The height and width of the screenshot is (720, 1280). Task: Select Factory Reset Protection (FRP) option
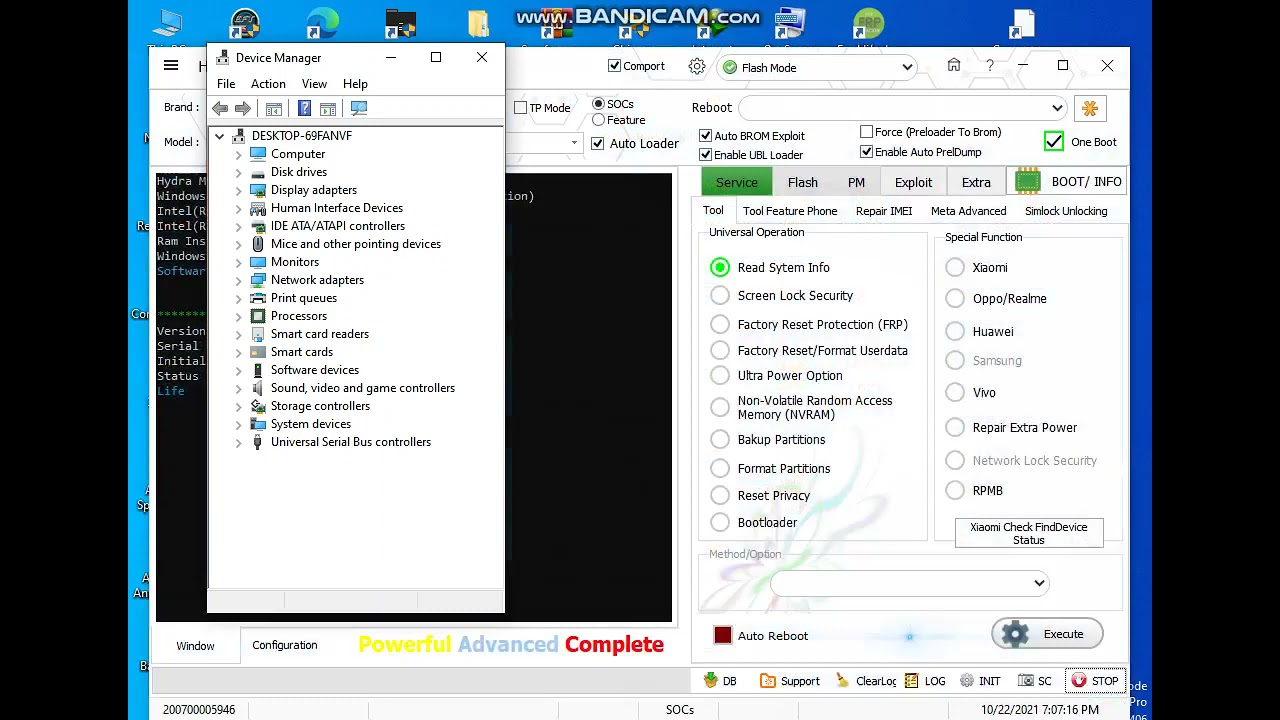[720, 324]
